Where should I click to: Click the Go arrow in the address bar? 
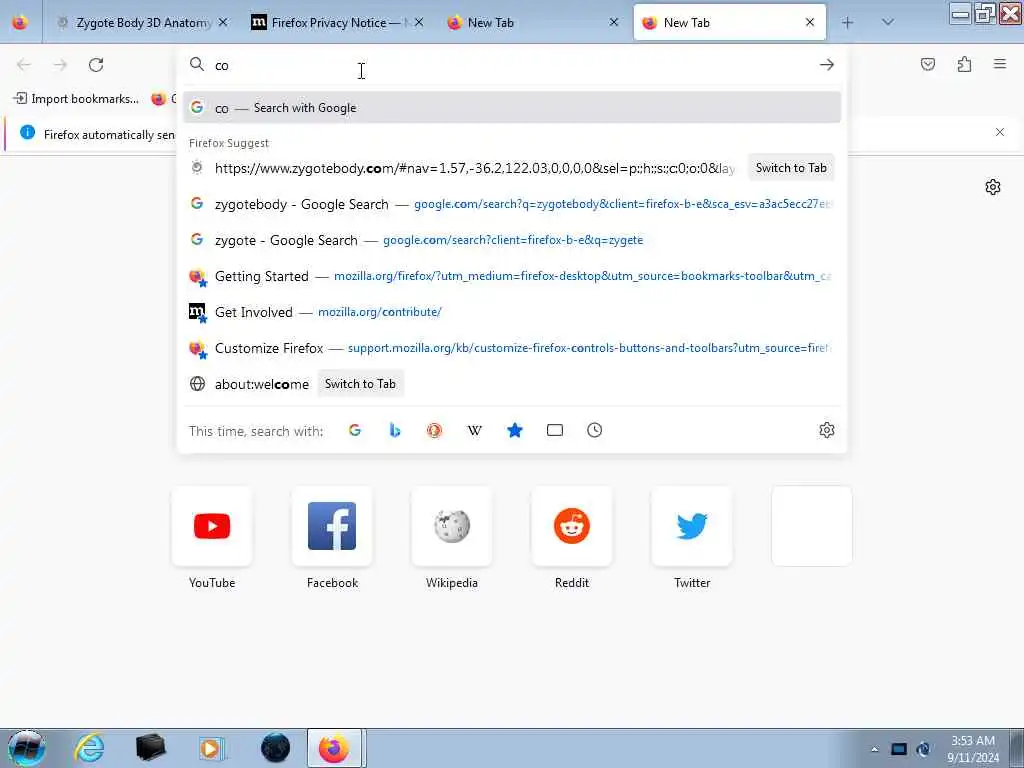click(x=827, y=65)
